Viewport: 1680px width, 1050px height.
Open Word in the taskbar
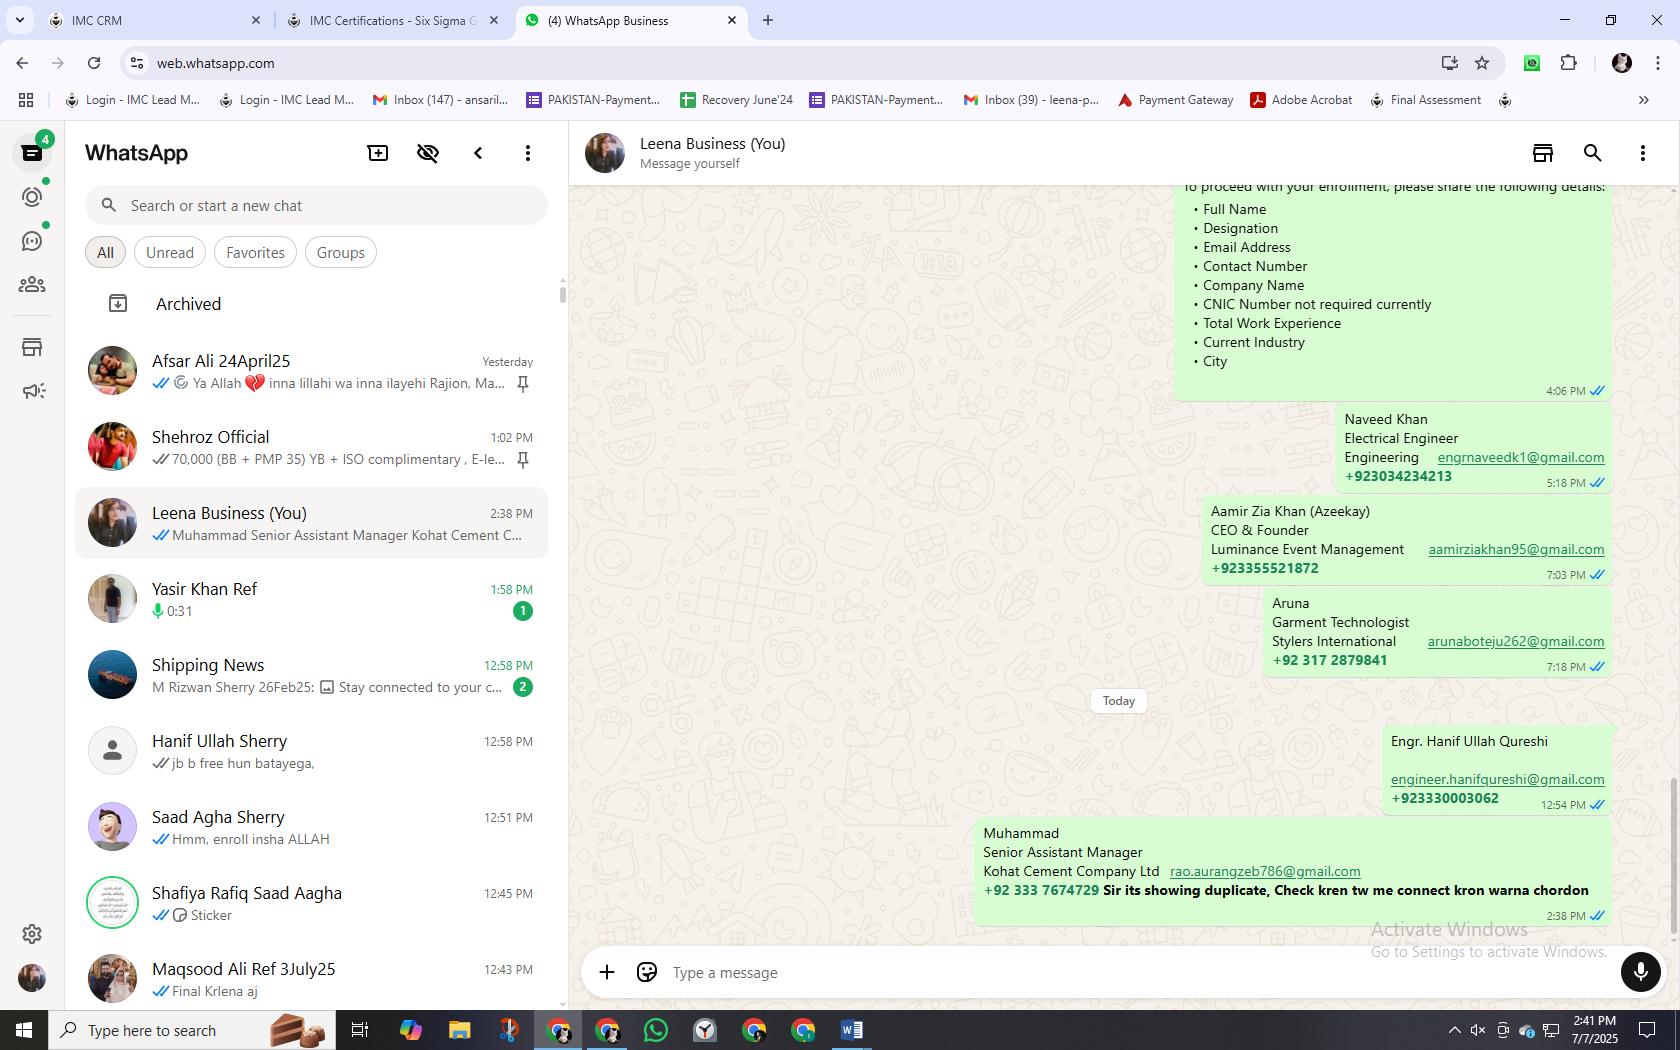852,1030
